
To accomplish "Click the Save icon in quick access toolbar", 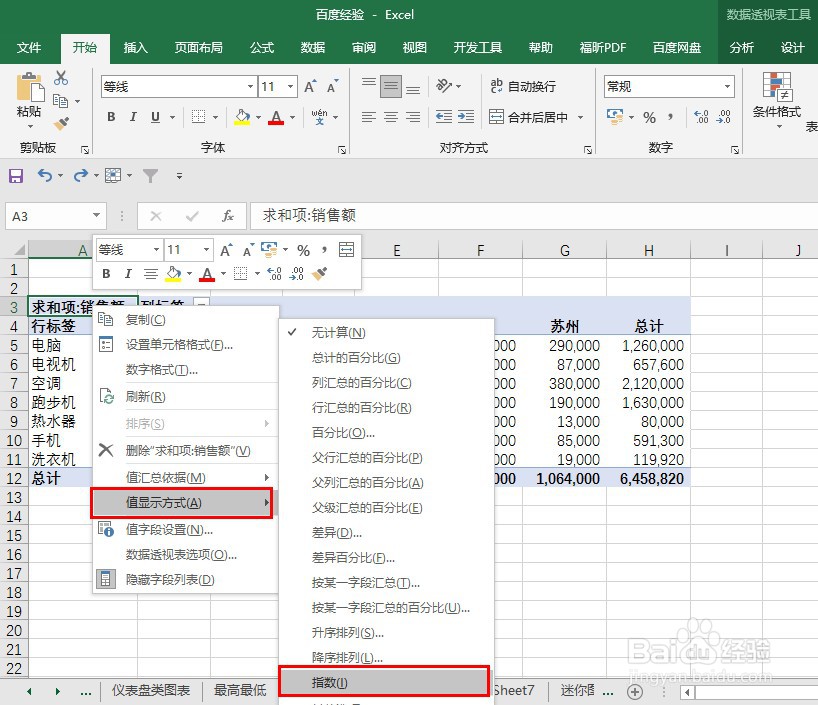I will click(x=16, y=176).
